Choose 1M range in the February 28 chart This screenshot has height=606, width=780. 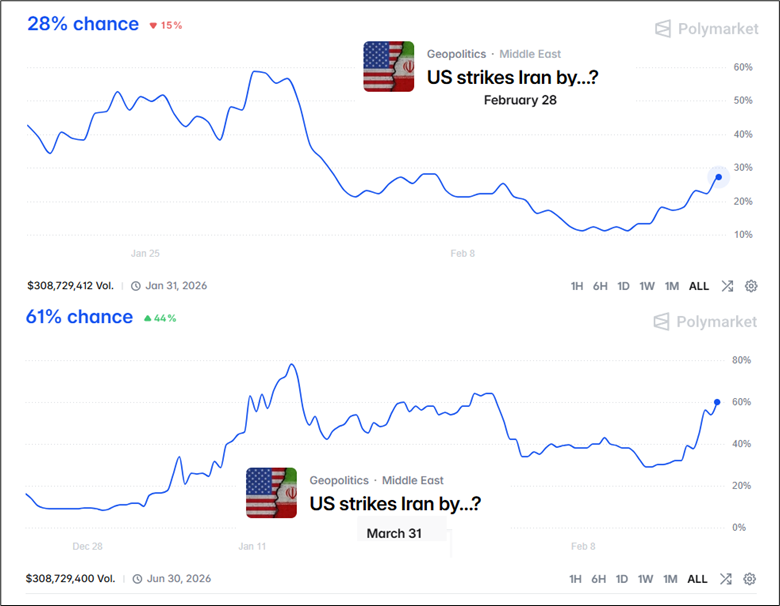pyautogui.click(x=670, y=286)
